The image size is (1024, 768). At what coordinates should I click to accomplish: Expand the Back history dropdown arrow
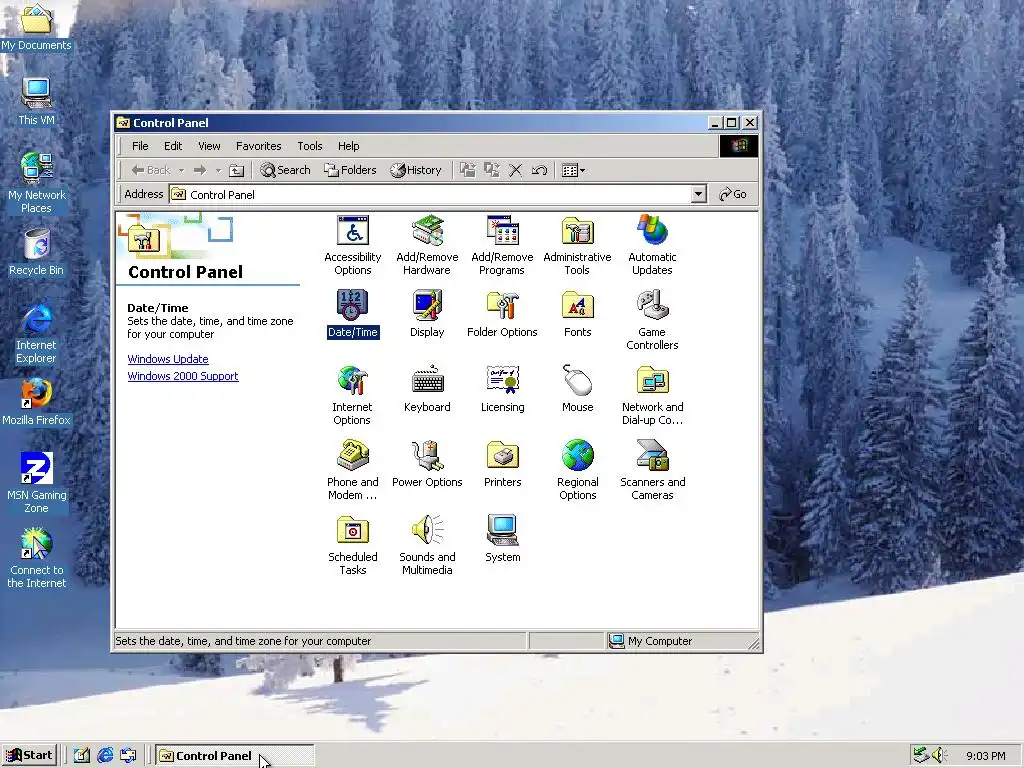(x=181, y=170)
